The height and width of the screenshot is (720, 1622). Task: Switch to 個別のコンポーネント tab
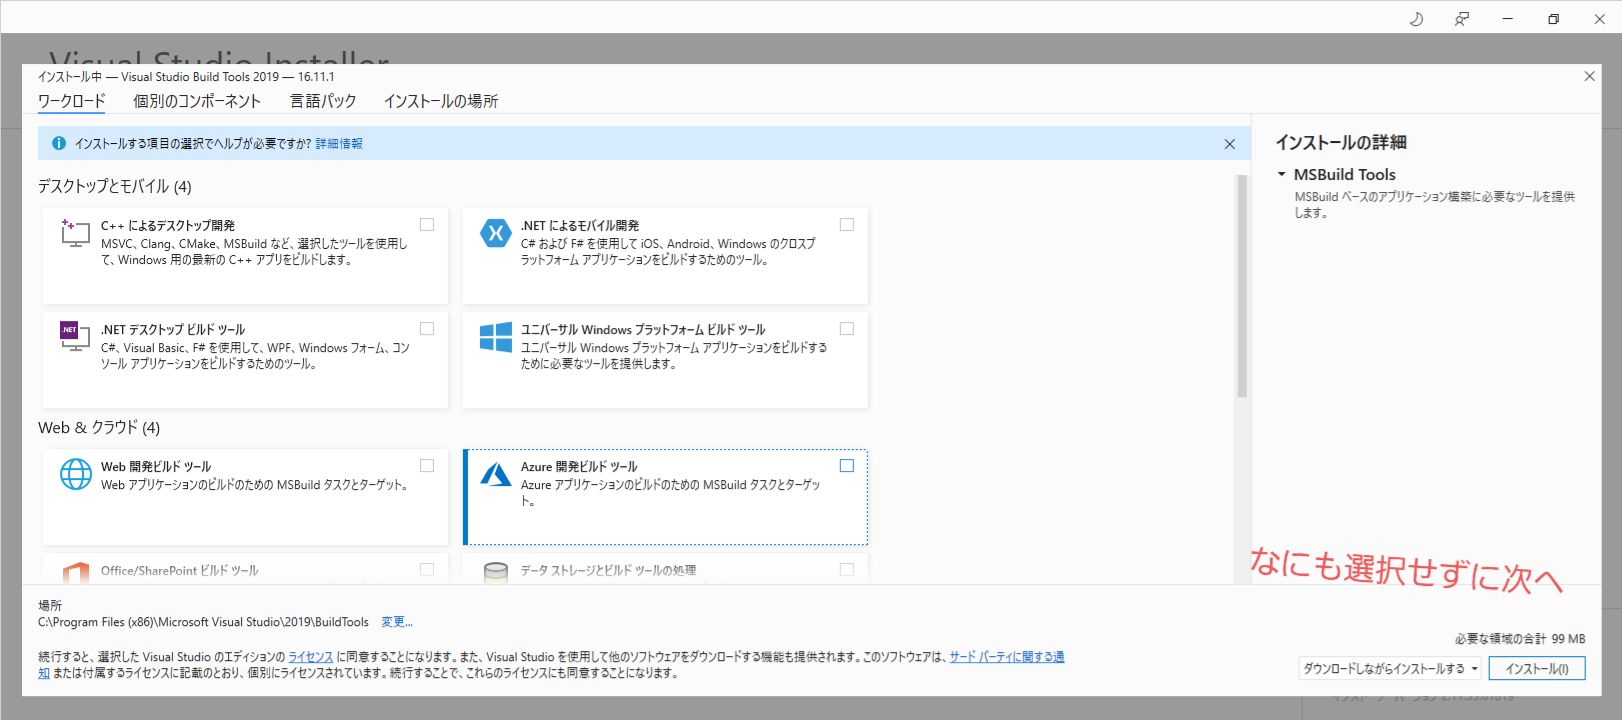tap(197, 101)
